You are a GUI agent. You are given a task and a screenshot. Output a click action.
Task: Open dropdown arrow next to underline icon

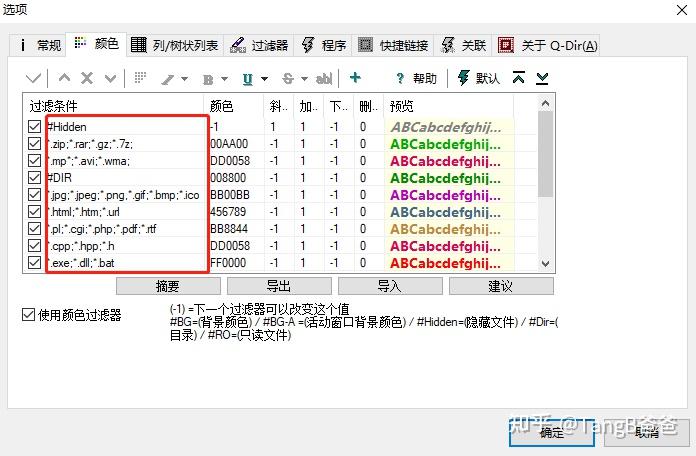click(x=264, y=79)
